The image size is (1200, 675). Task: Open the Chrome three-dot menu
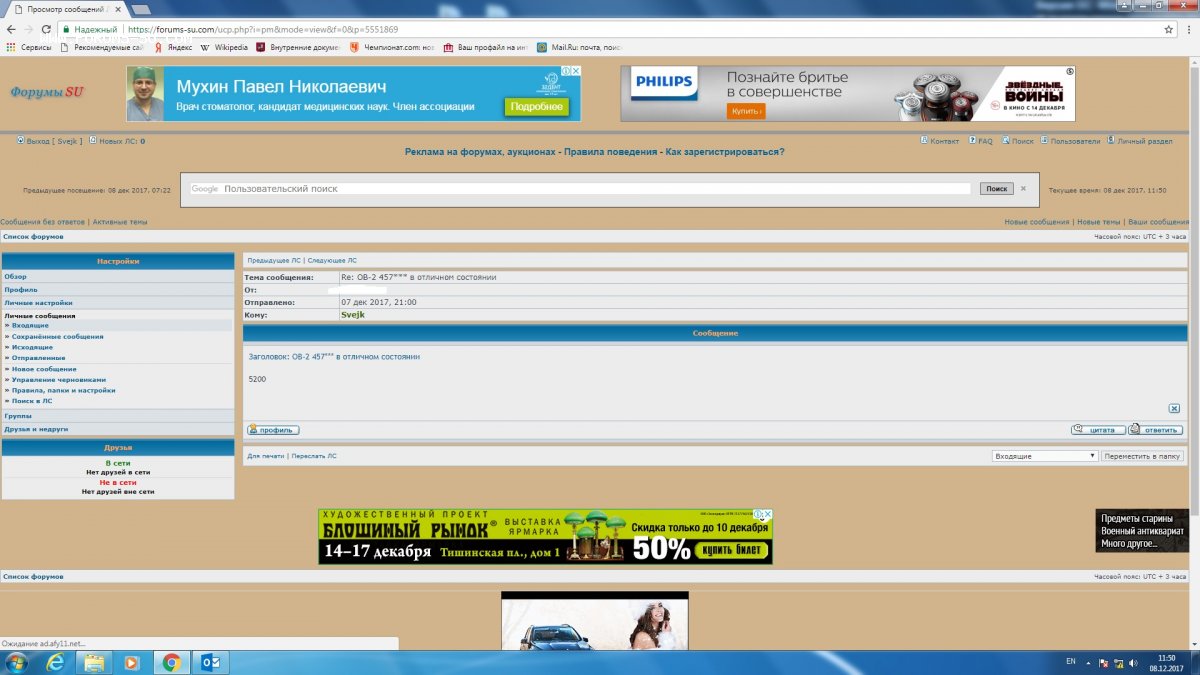pyautogui.click(x=1188, y=30)
